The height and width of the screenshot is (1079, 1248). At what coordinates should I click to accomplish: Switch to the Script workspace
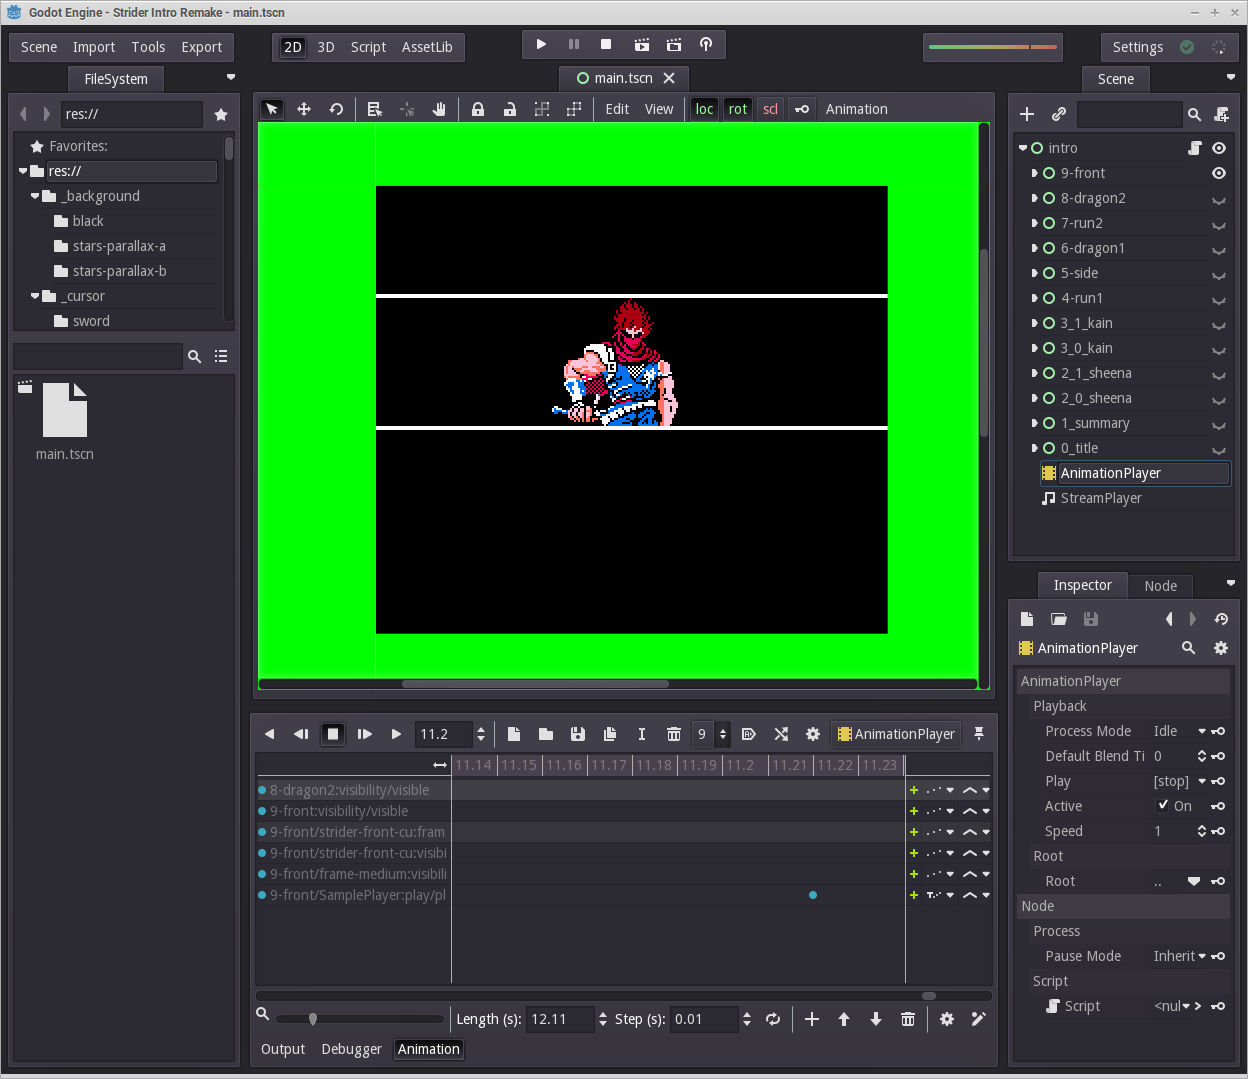368,47
